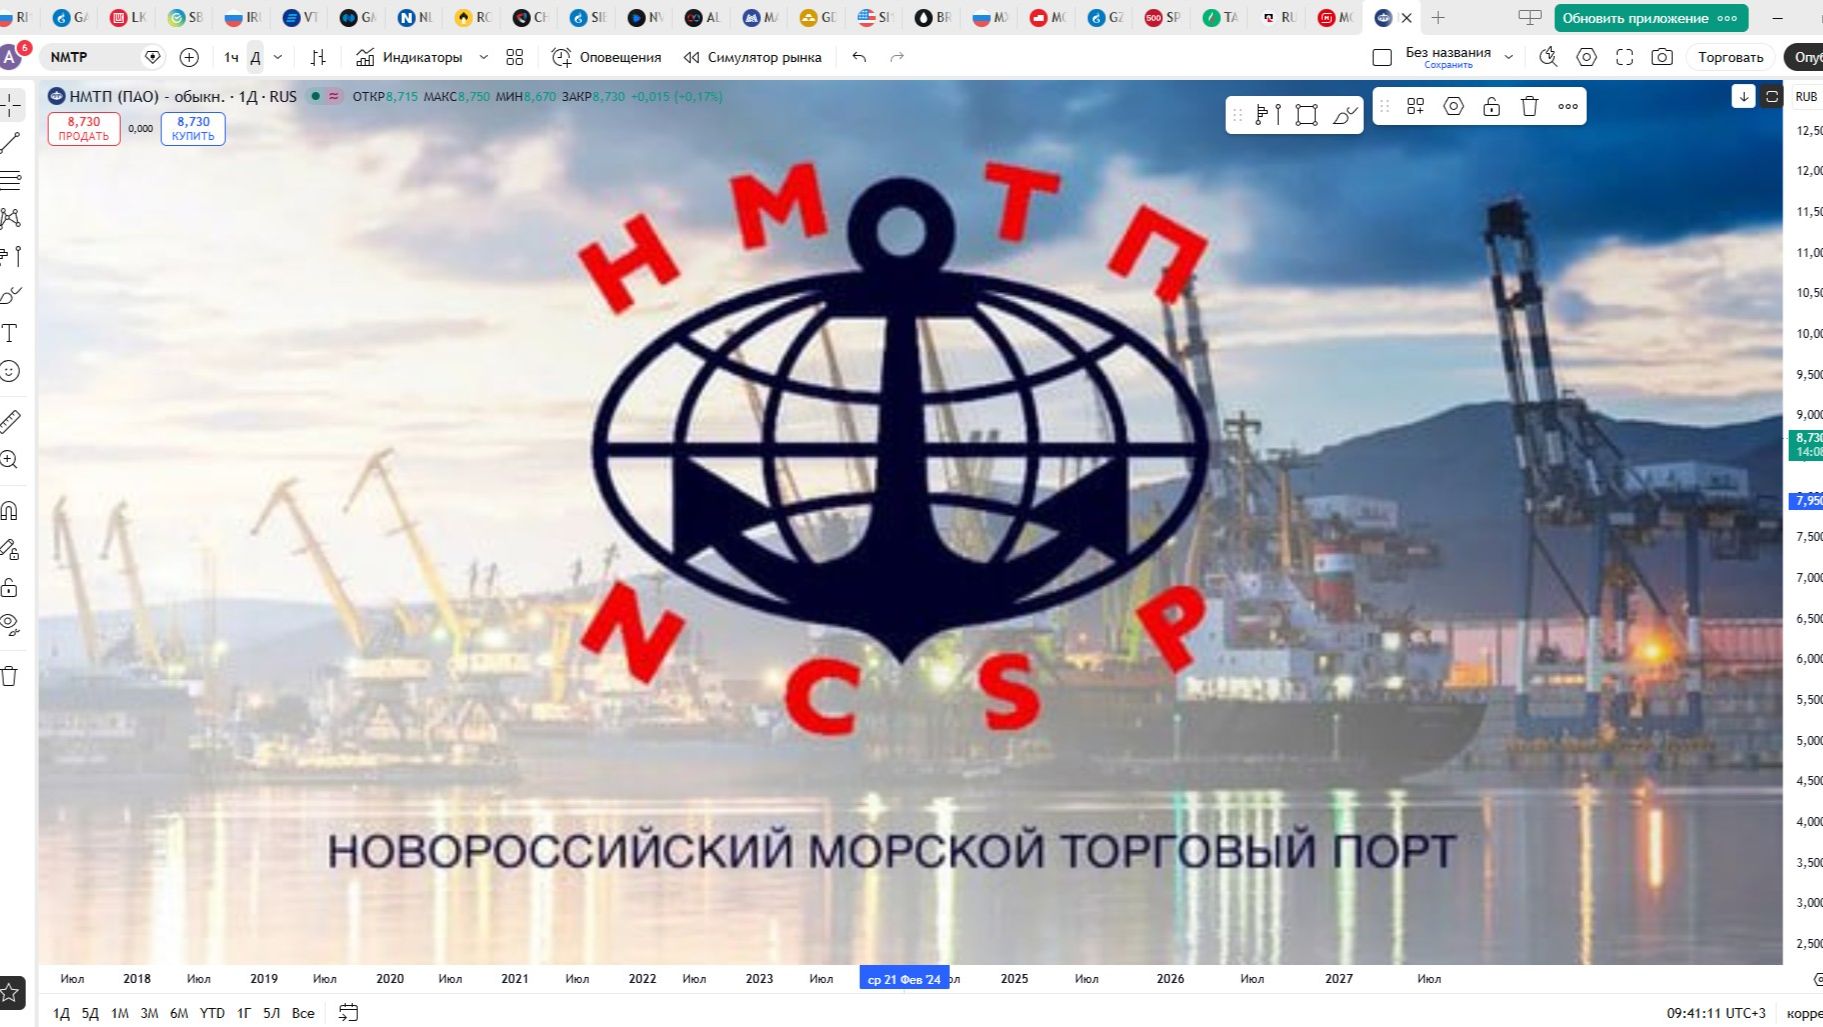Switch to the SP tab
This screenshot has height=1027, width=1823.
click(1163, 18)
